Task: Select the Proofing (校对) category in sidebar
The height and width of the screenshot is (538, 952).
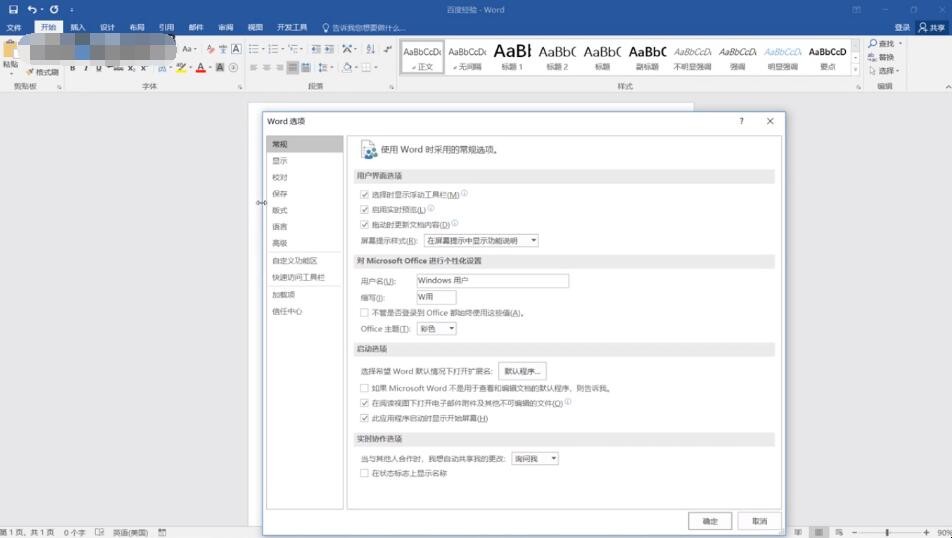Action: [x=280, y=177]
